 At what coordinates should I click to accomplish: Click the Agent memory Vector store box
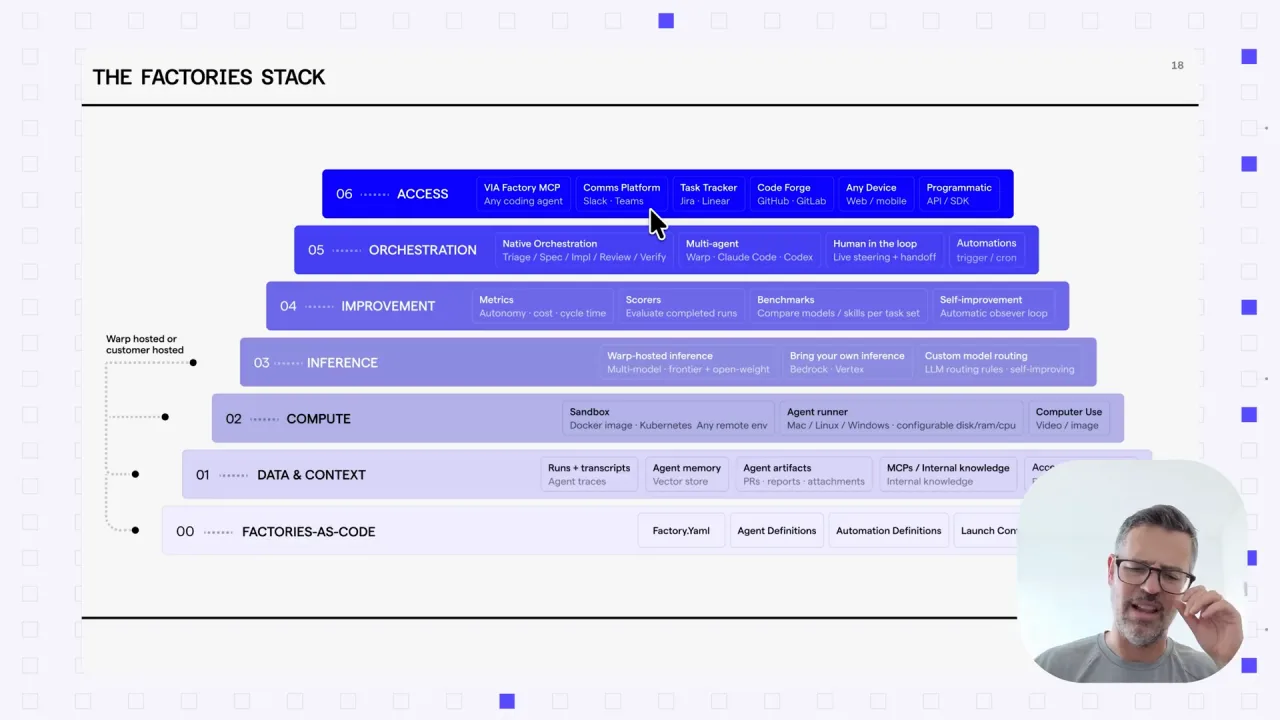click(x=687, y=474)
